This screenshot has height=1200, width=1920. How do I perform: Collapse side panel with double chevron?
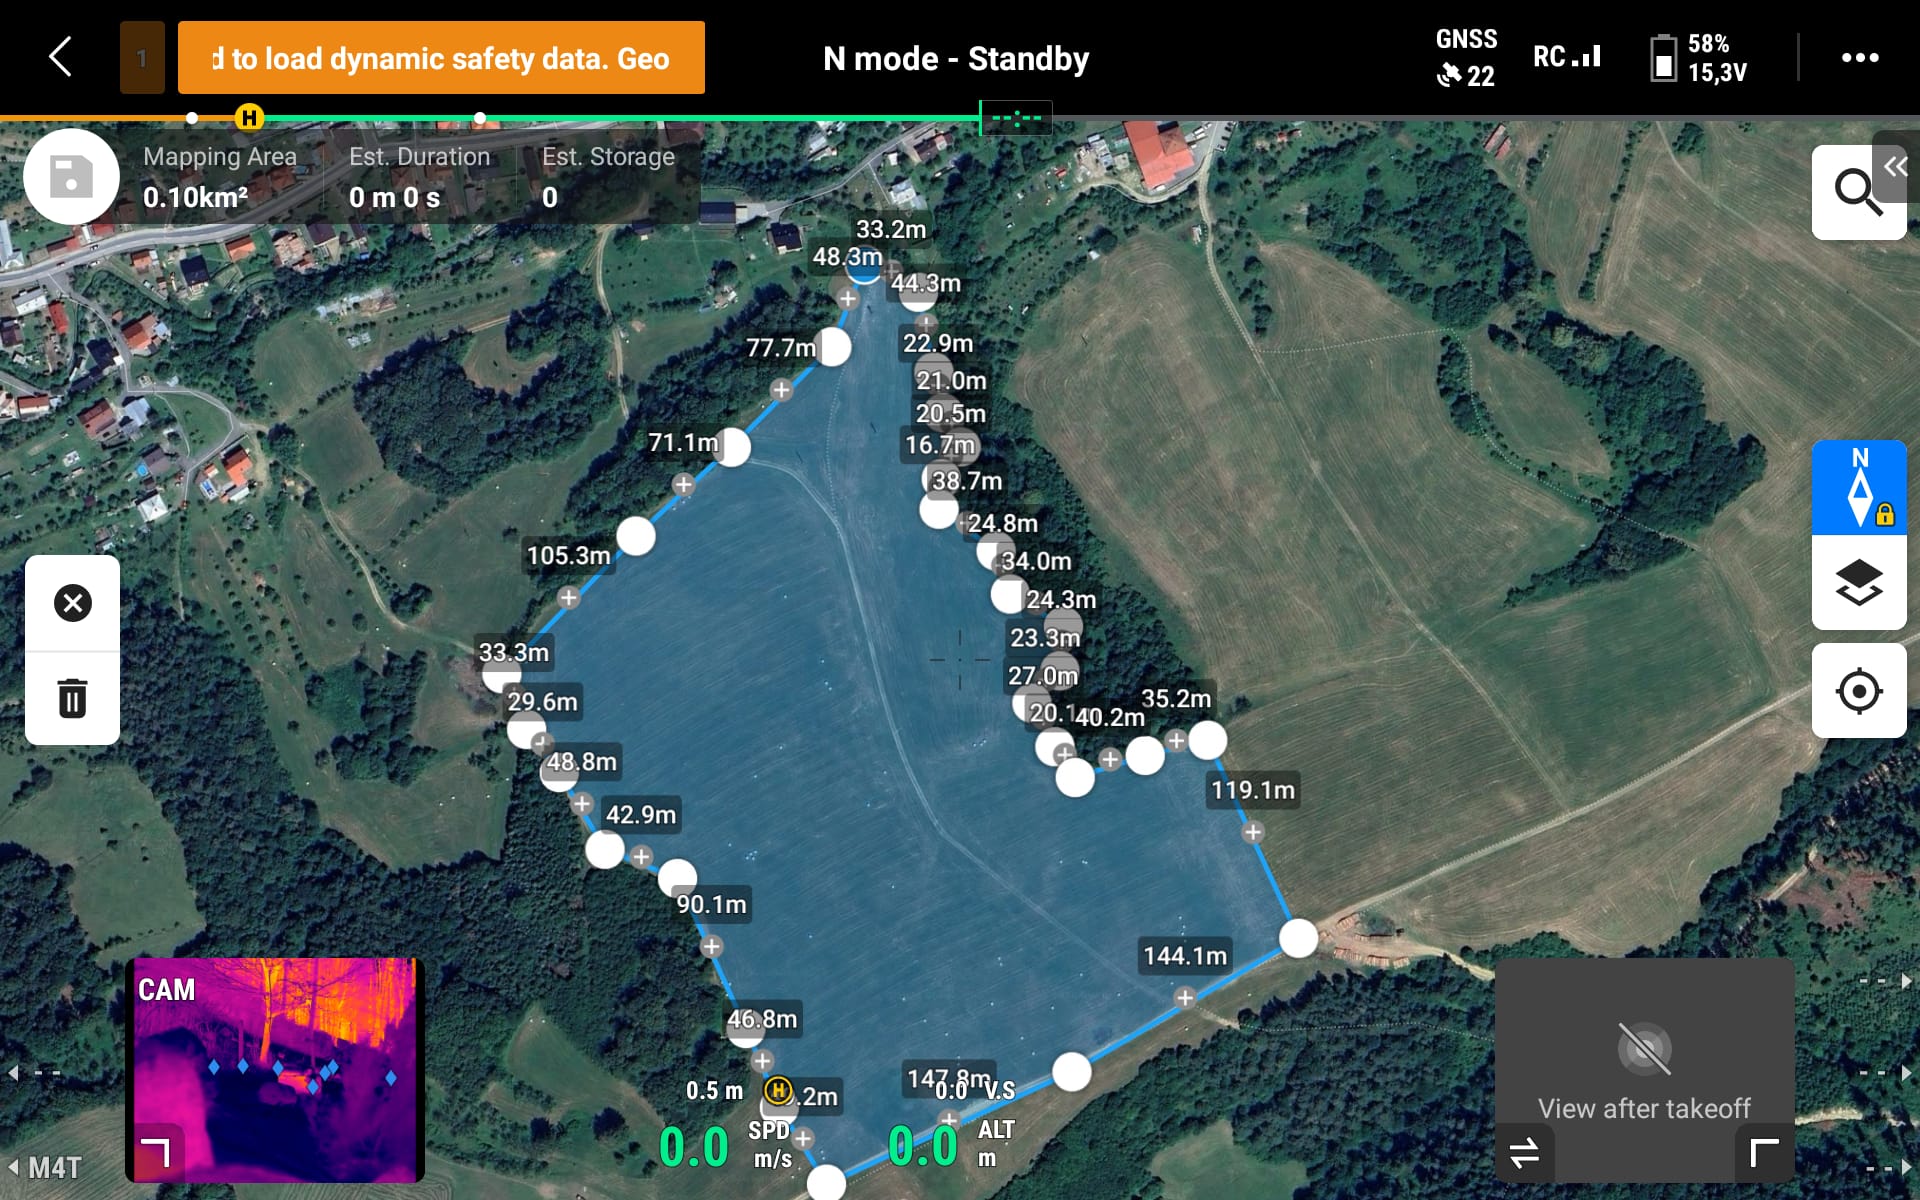(x=1896, y=166)
